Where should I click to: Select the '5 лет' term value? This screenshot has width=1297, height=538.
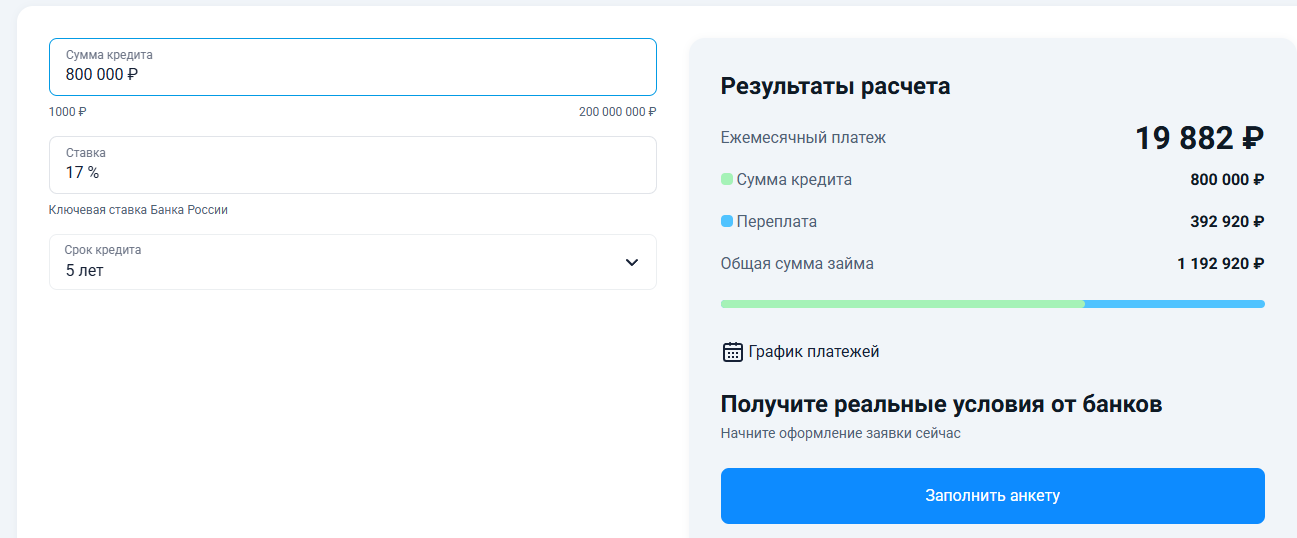tap(85, 271)
